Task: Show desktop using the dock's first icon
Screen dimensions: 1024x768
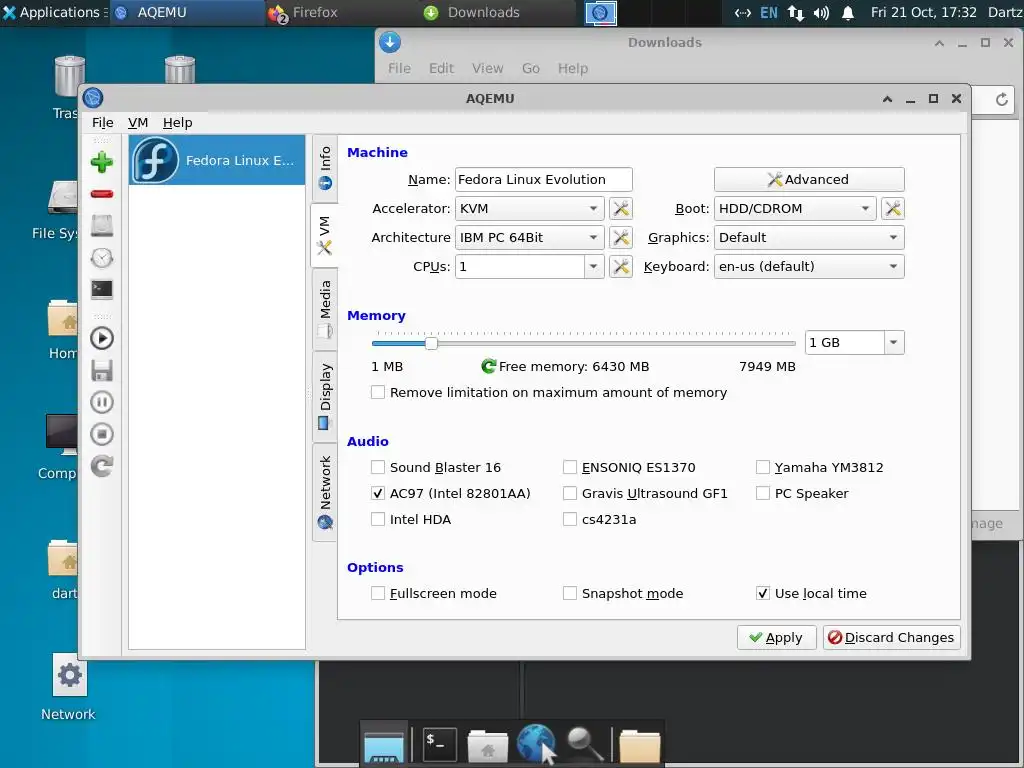Action: (384, 744)
